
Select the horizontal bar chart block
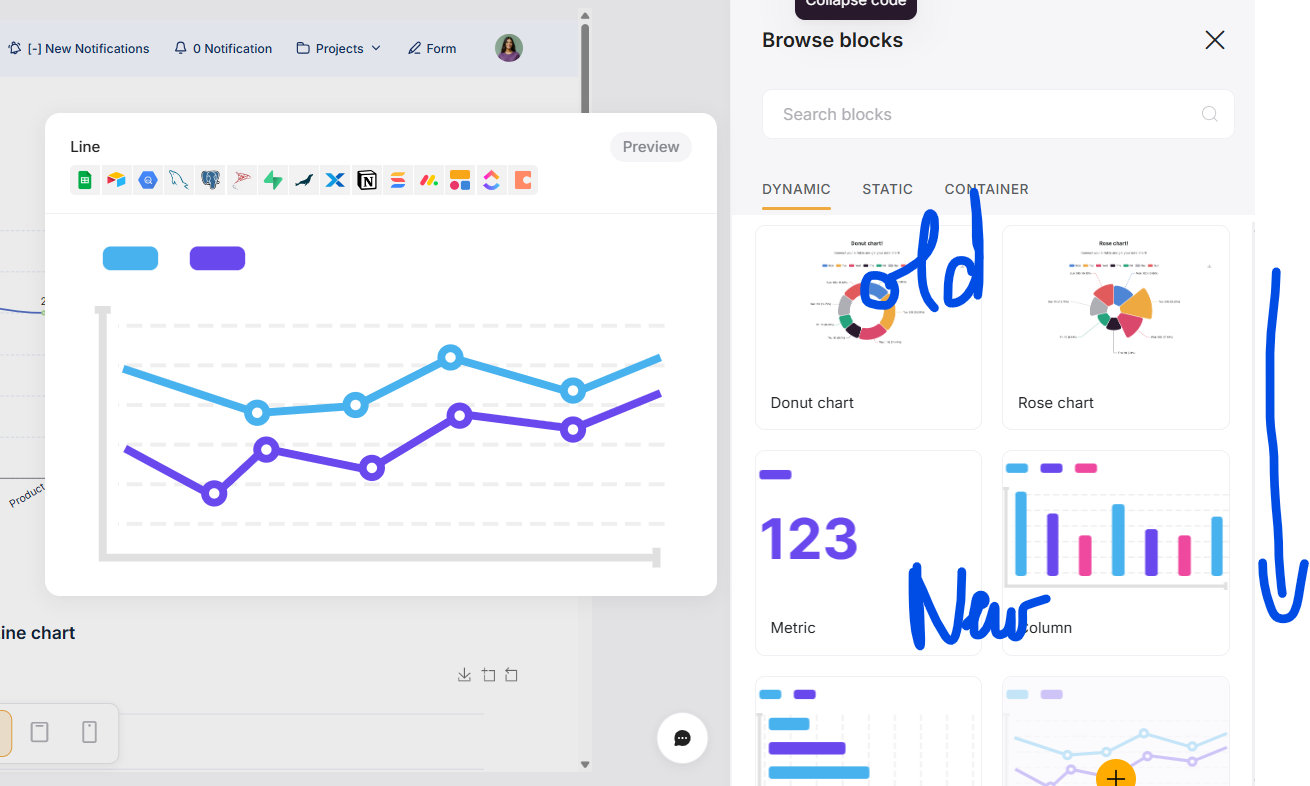coord(868,731)
